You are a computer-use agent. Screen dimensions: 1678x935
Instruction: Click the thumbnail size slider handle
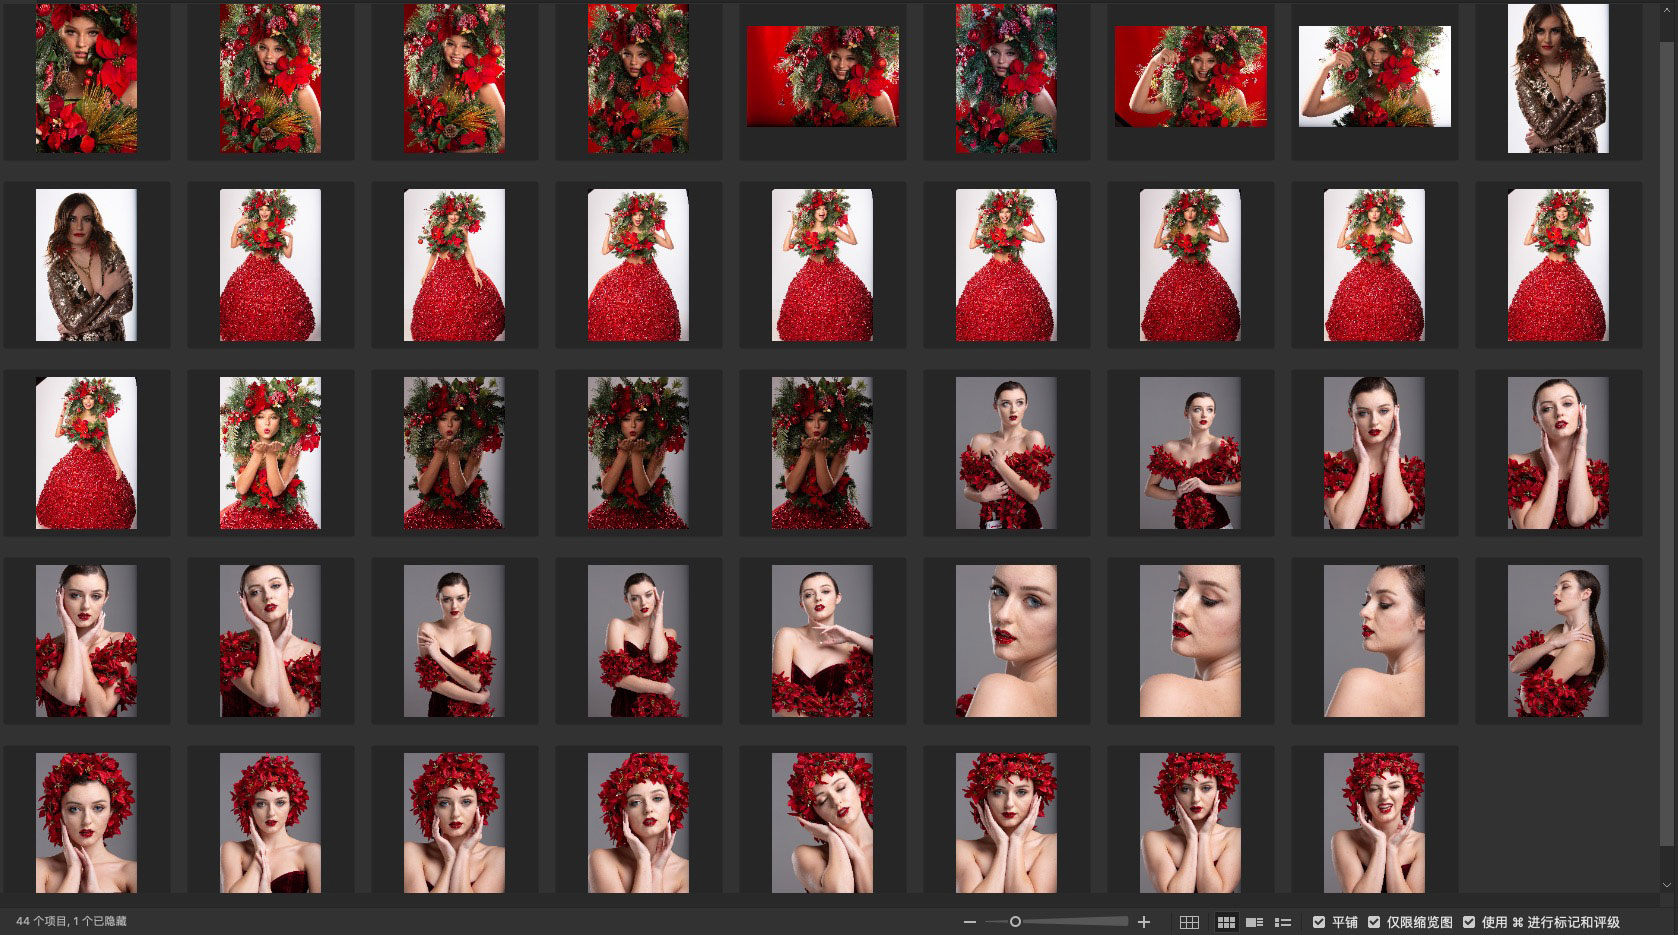tap(1015, 922)
